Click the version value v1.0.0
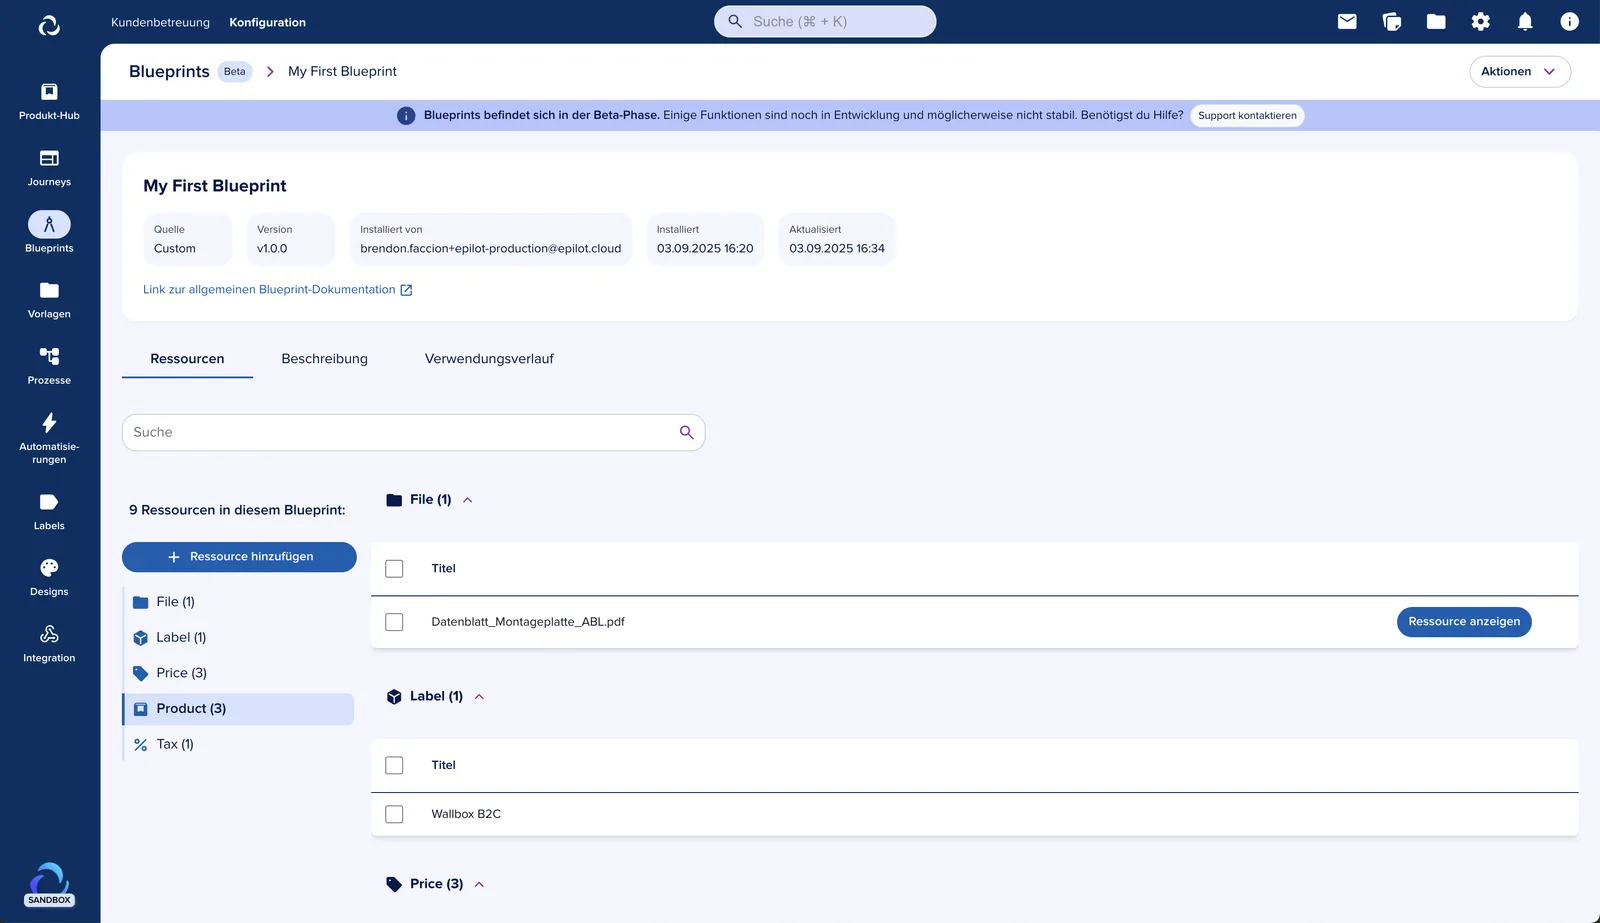 (x=272, y=249)
